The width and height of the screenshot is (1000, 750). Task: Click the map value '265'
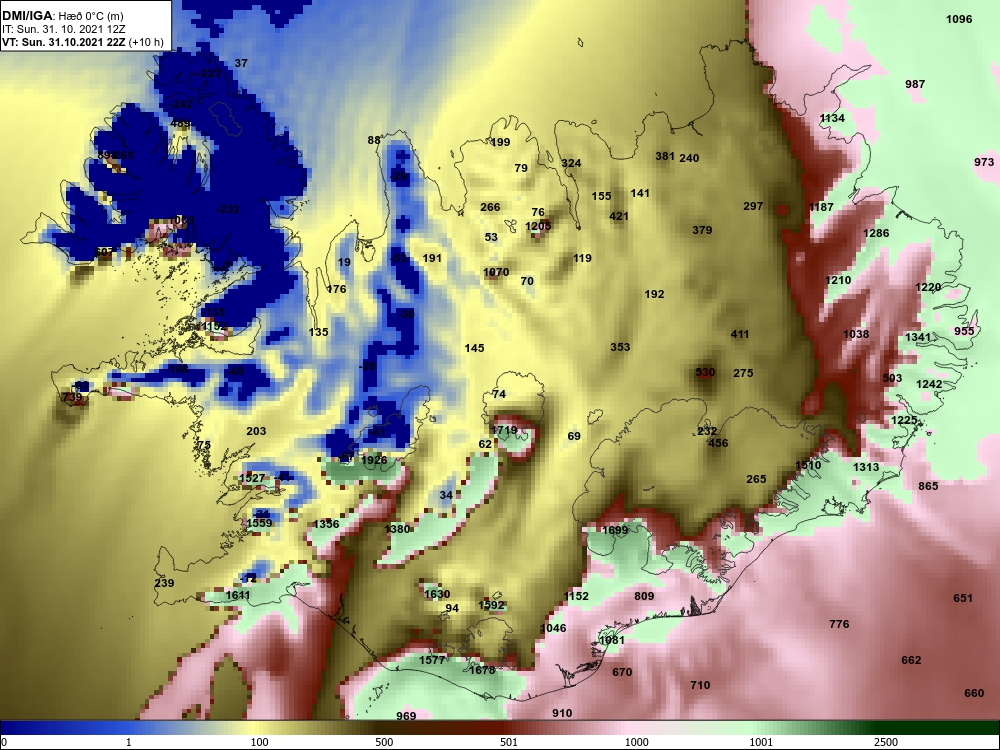pyautogui.click(x=756, y=479)
